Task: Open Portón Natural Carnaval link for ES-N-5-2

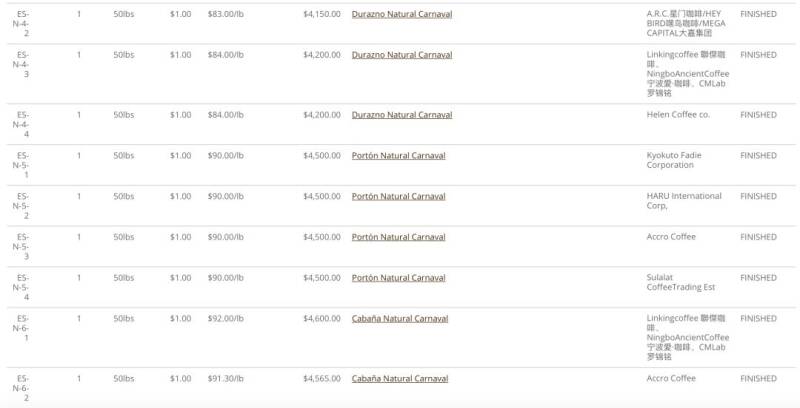Action: pyautogui.click(x=398, y=197)
